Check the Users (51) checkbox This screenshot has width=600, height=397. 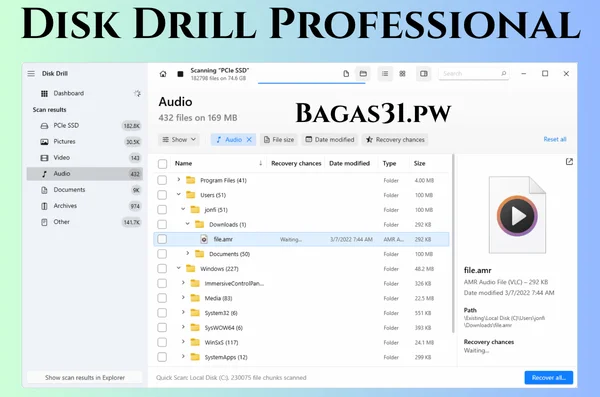point(162,195)
